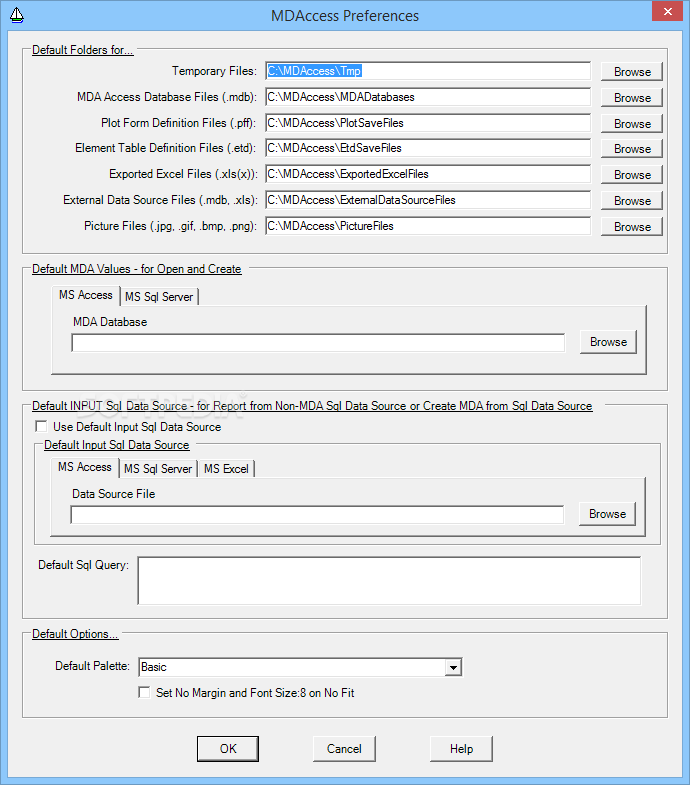Click the Exported Excel Files path field
Viewport: 690px width, 785px height.
[x=428, y=174]
